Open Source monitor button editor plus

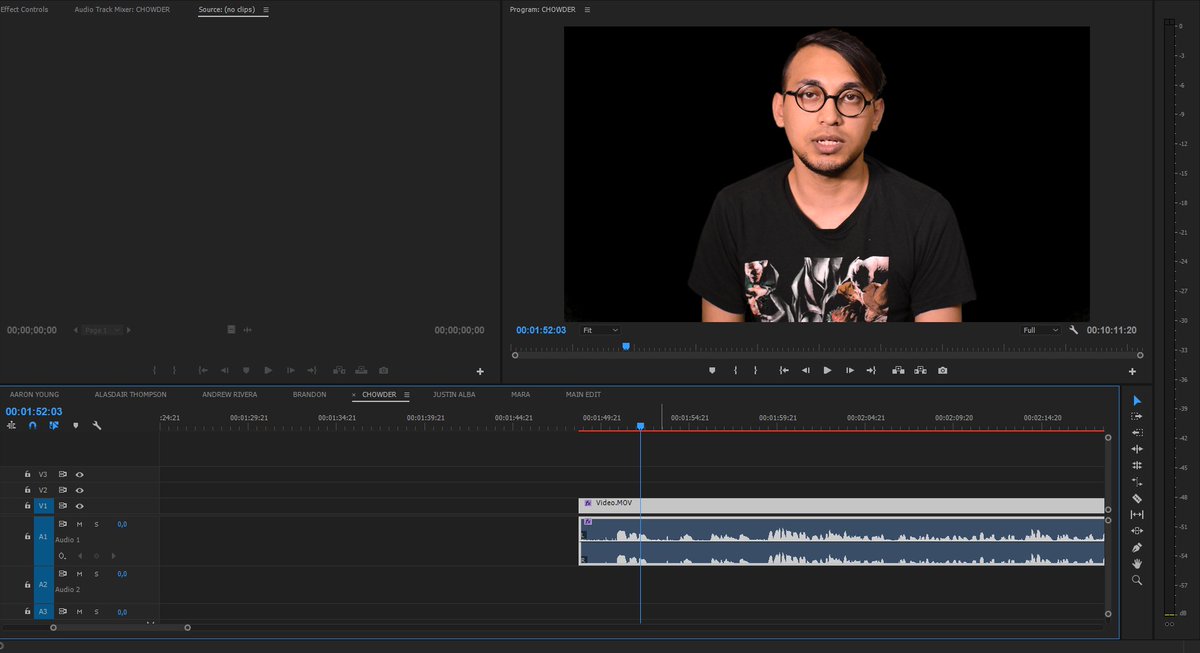[480, 371]
